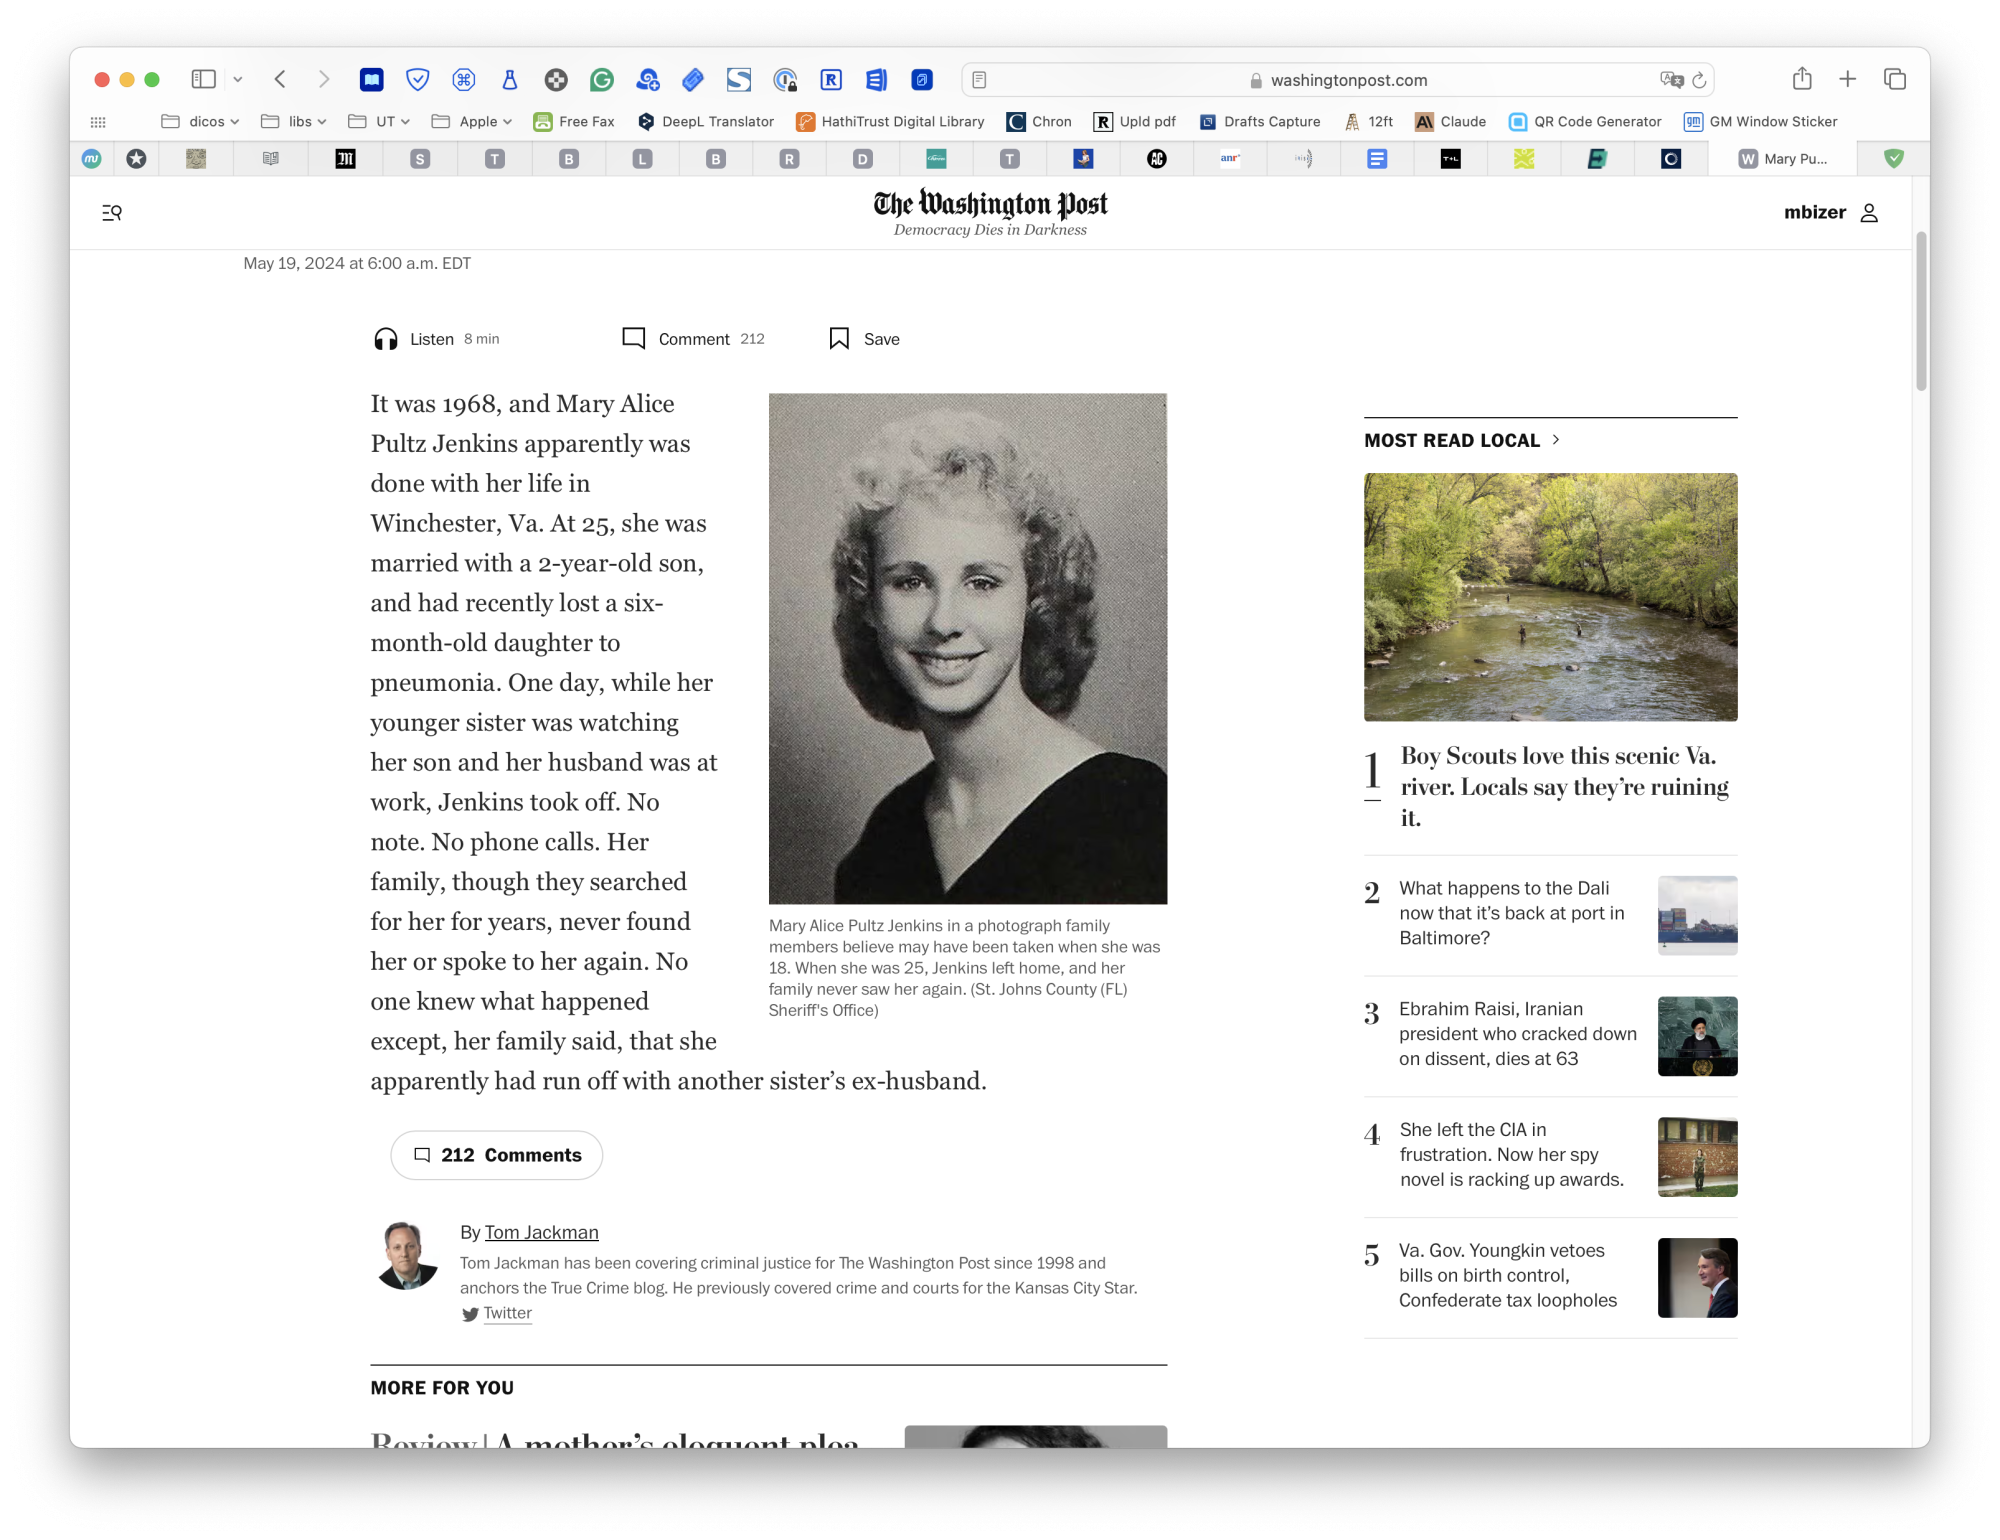
Task: Listen to the article audio
Action: tap(436, 340)
